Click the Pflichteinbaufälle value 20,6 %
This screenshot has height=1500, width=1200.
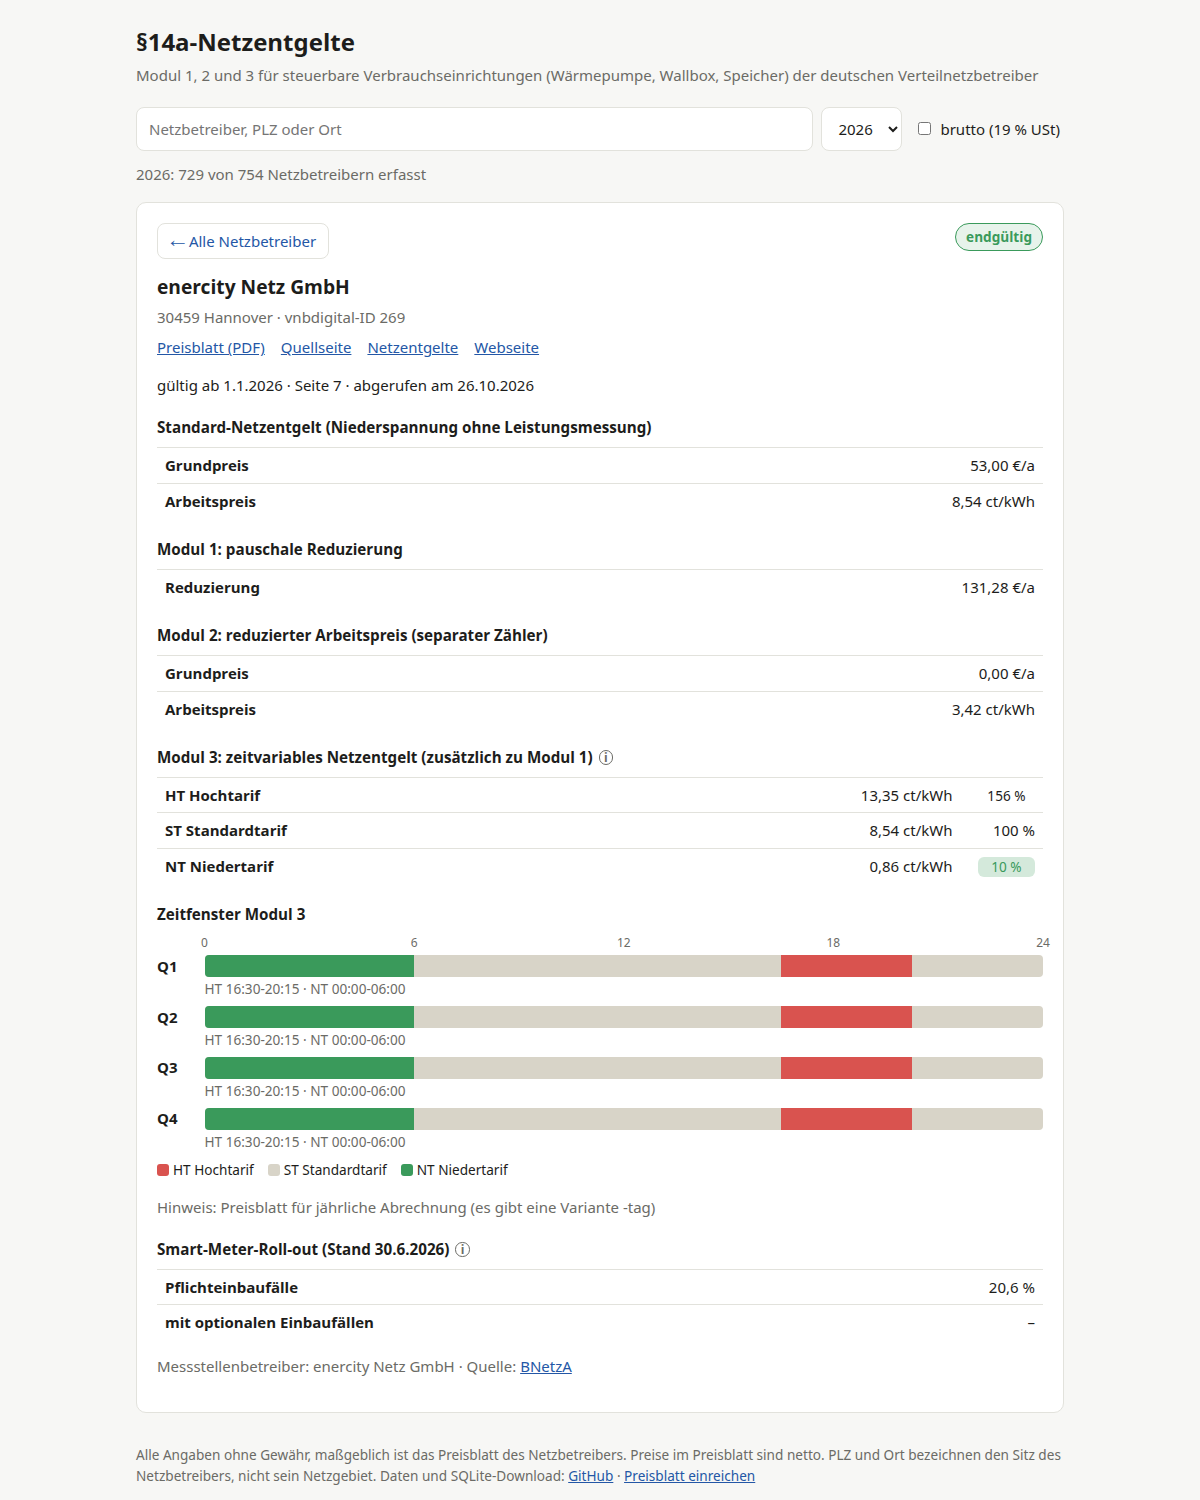coord(1012,1288)
